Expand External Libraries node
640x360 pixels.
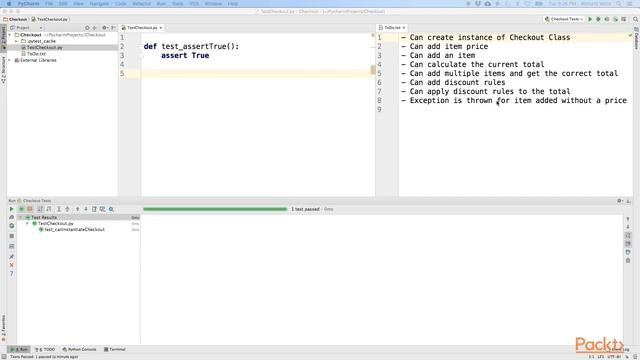tap(10, 60)
